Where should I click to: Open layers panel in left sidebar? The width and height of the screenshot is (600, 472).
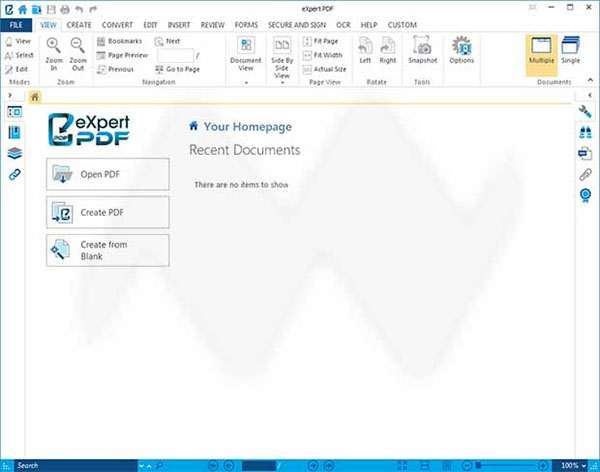[x=15, y=154]
